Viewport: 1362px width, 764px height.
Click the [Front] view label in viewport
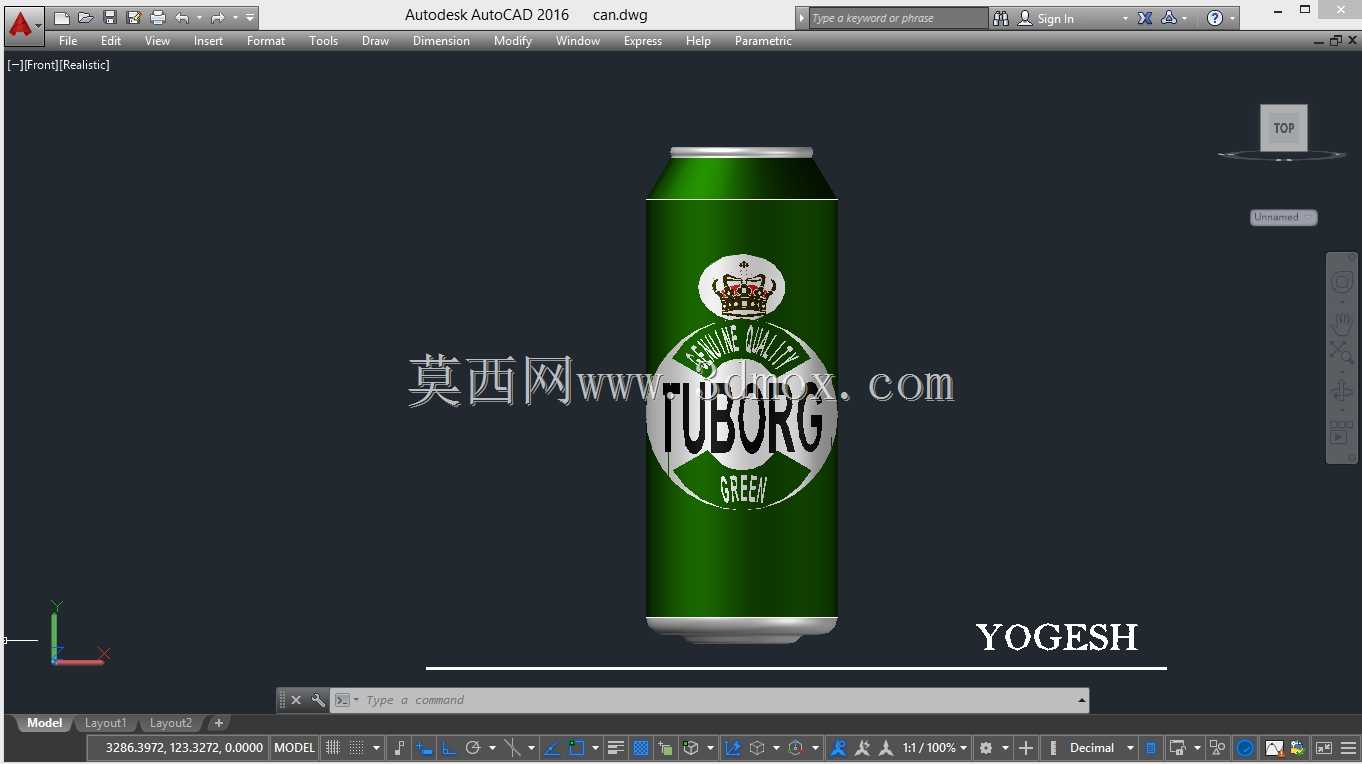(41, 65)
